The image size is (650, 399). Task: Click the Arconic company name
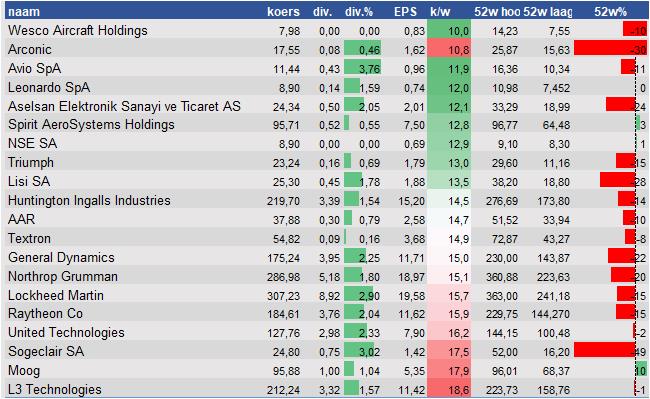point(30,50)
